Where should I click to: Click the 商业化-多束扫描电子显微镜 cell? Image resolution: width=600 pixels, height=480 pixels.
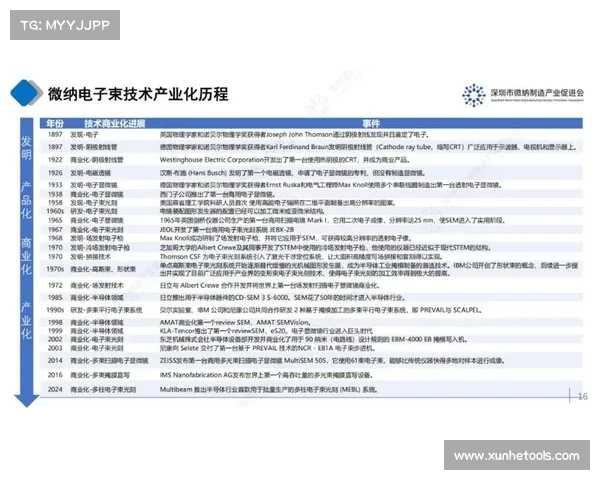pyautogui.click(x=109, y=361)
